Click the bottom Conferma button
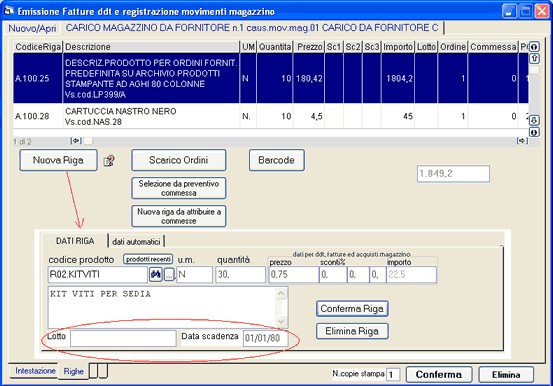The height and width of the screenshot is (386, 553). pos(439,374)
